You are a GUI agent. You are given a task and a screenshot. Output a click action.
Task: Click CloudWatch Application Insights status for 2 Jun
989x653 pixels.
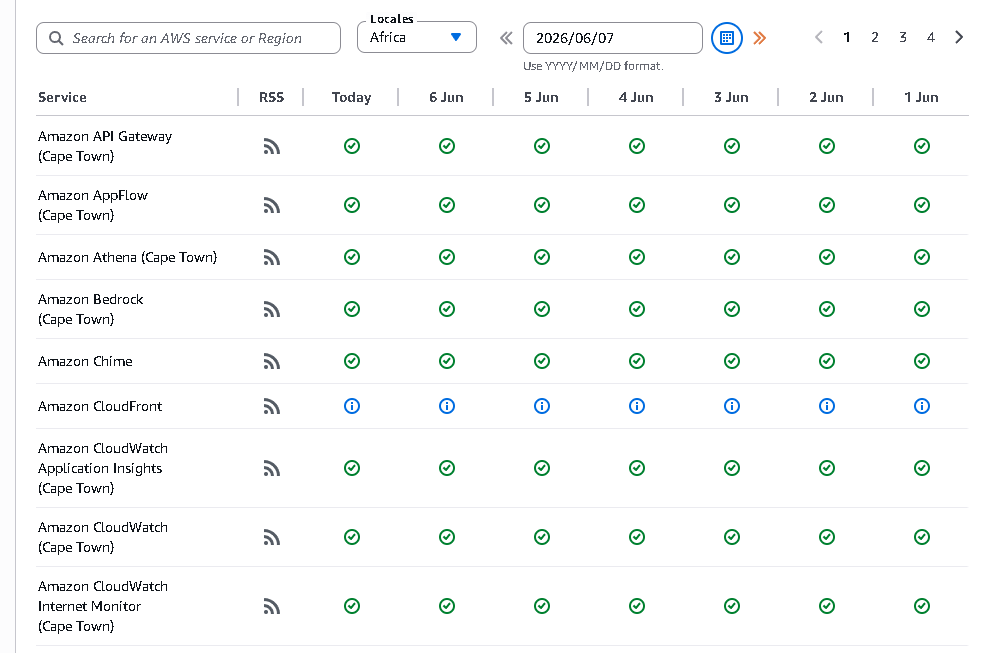click(x=827, y=468)
